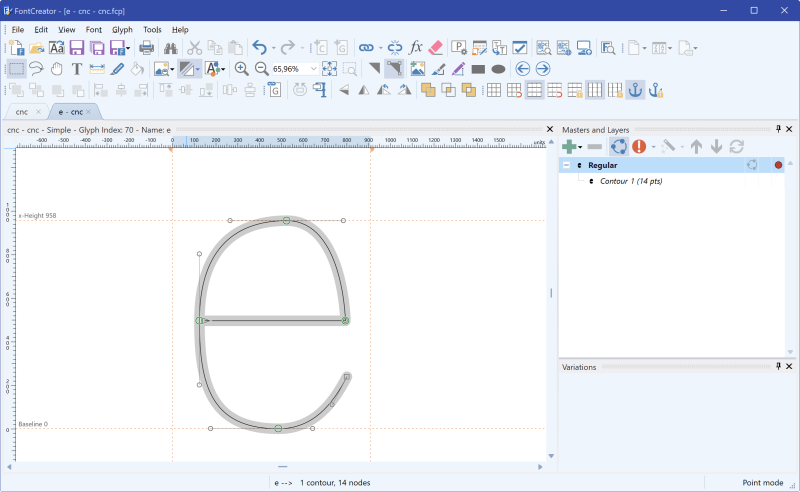This screenshot has height=492, width=800.
Task: Select the Eraser clear icon
Action: [436, 48]
